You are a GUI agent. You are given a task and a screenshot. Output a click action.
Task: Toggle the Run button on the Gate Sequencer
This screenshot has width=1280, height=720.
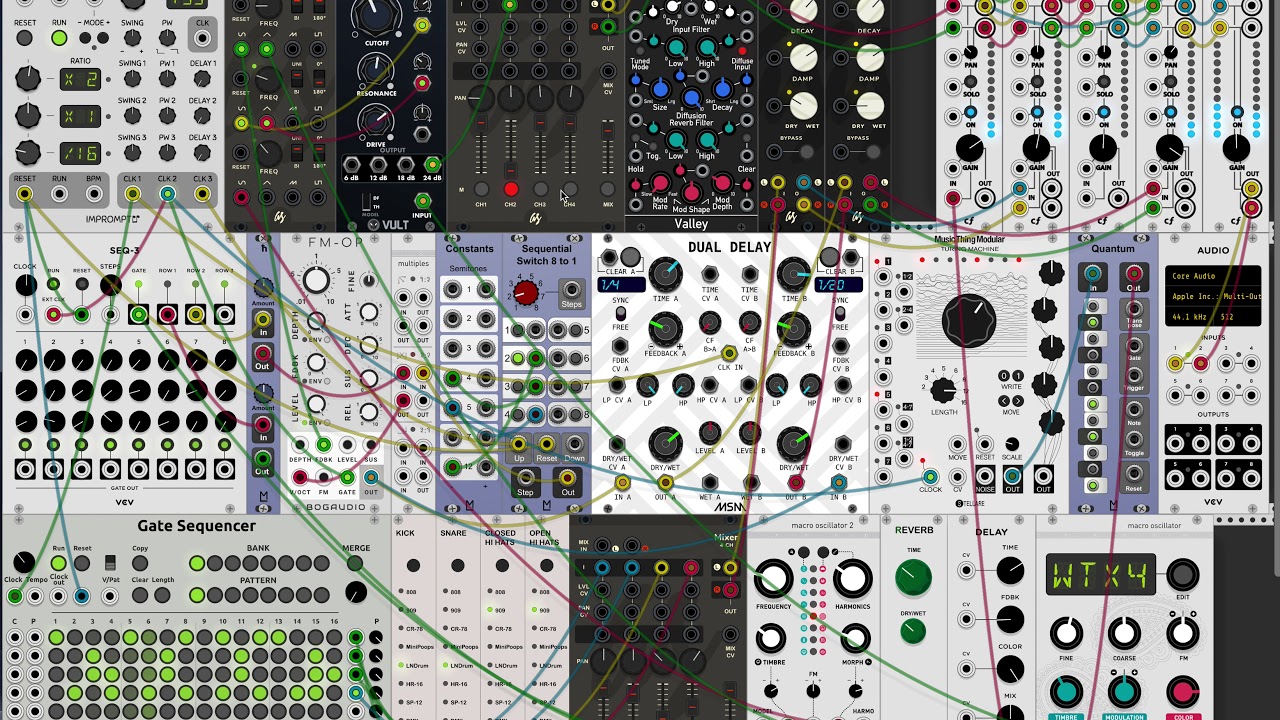(x=59, y=564)
